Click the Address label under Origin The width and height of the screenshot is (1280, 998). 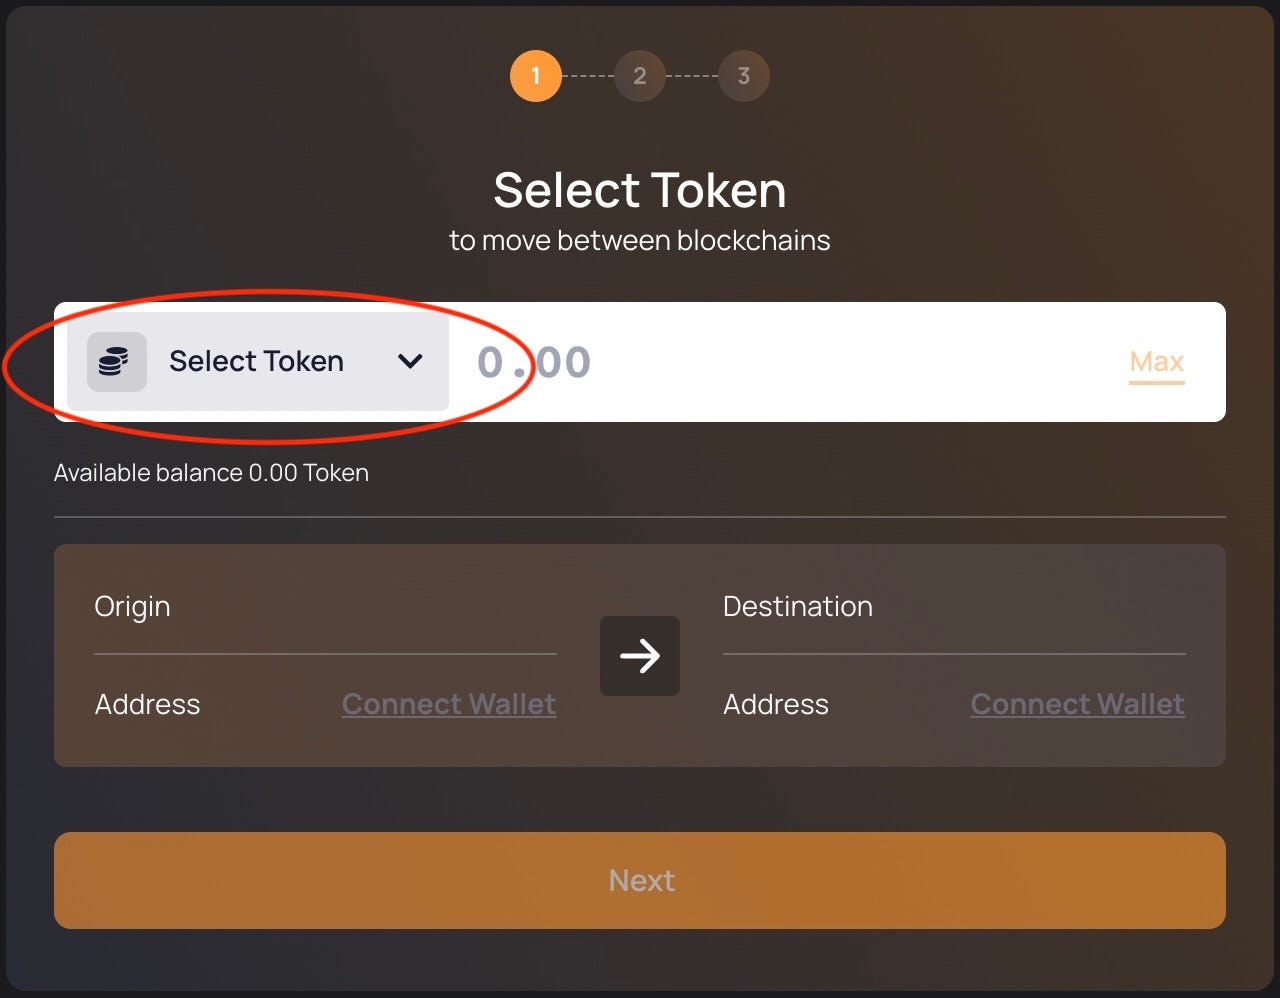point(147,704)
